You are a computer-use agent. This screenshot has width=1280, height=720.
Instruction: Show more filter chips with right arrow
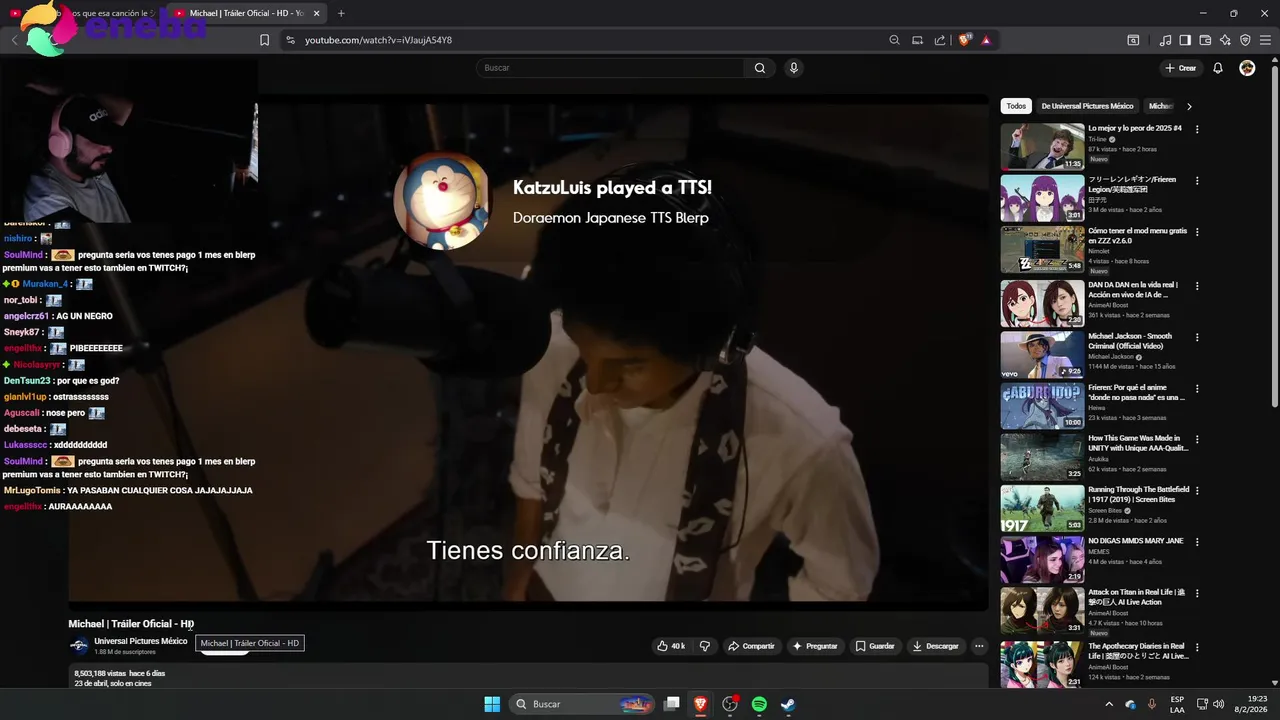[1189, 106]
